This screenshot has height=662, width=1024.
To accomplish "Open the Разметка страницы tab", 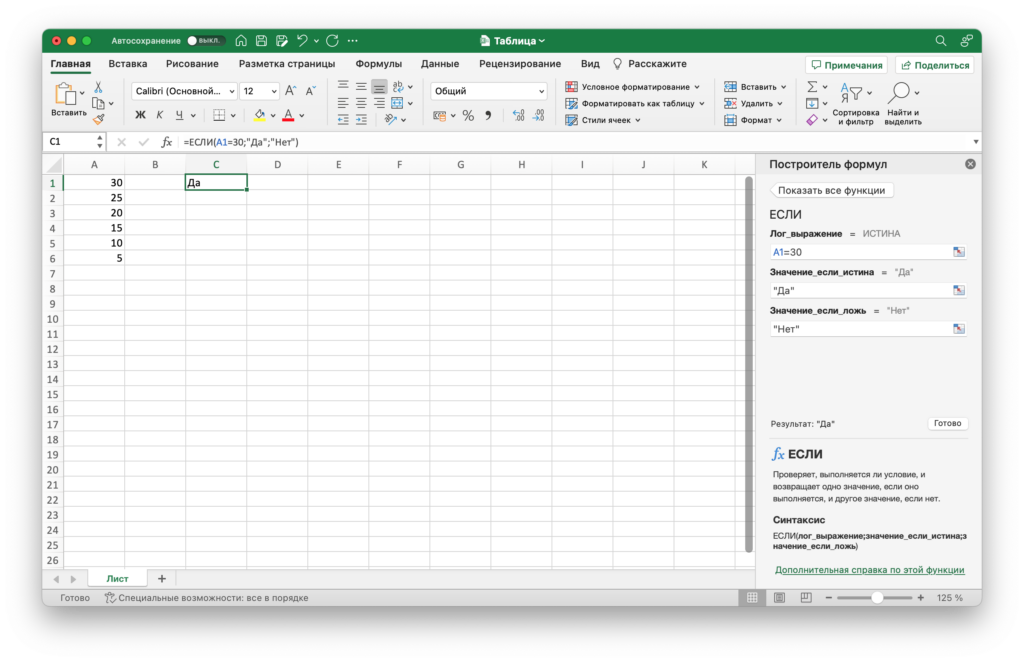I will coord(287,63).
